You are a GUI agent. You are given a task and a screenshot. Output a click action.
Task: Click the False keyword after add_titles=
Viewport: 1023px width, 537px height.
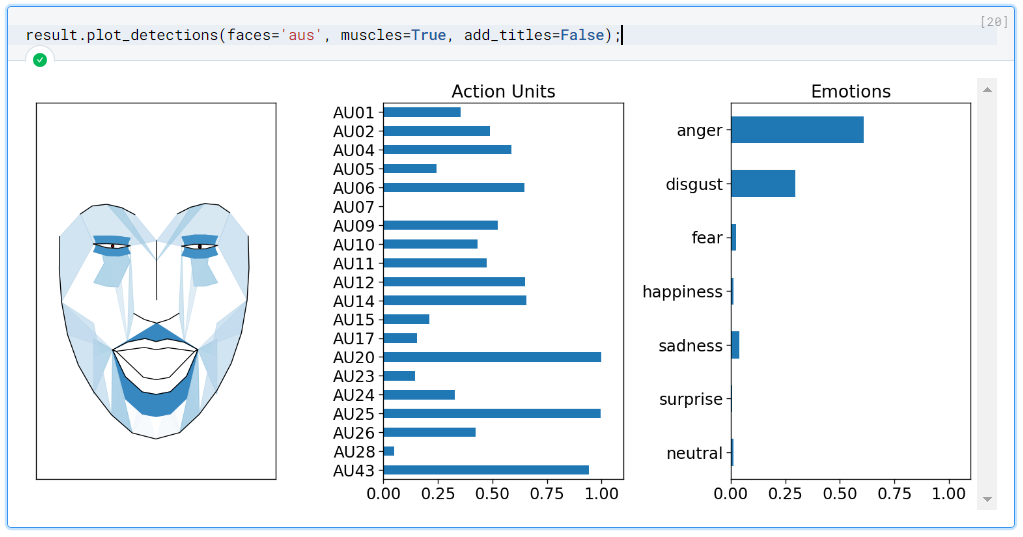click(581, 35)
